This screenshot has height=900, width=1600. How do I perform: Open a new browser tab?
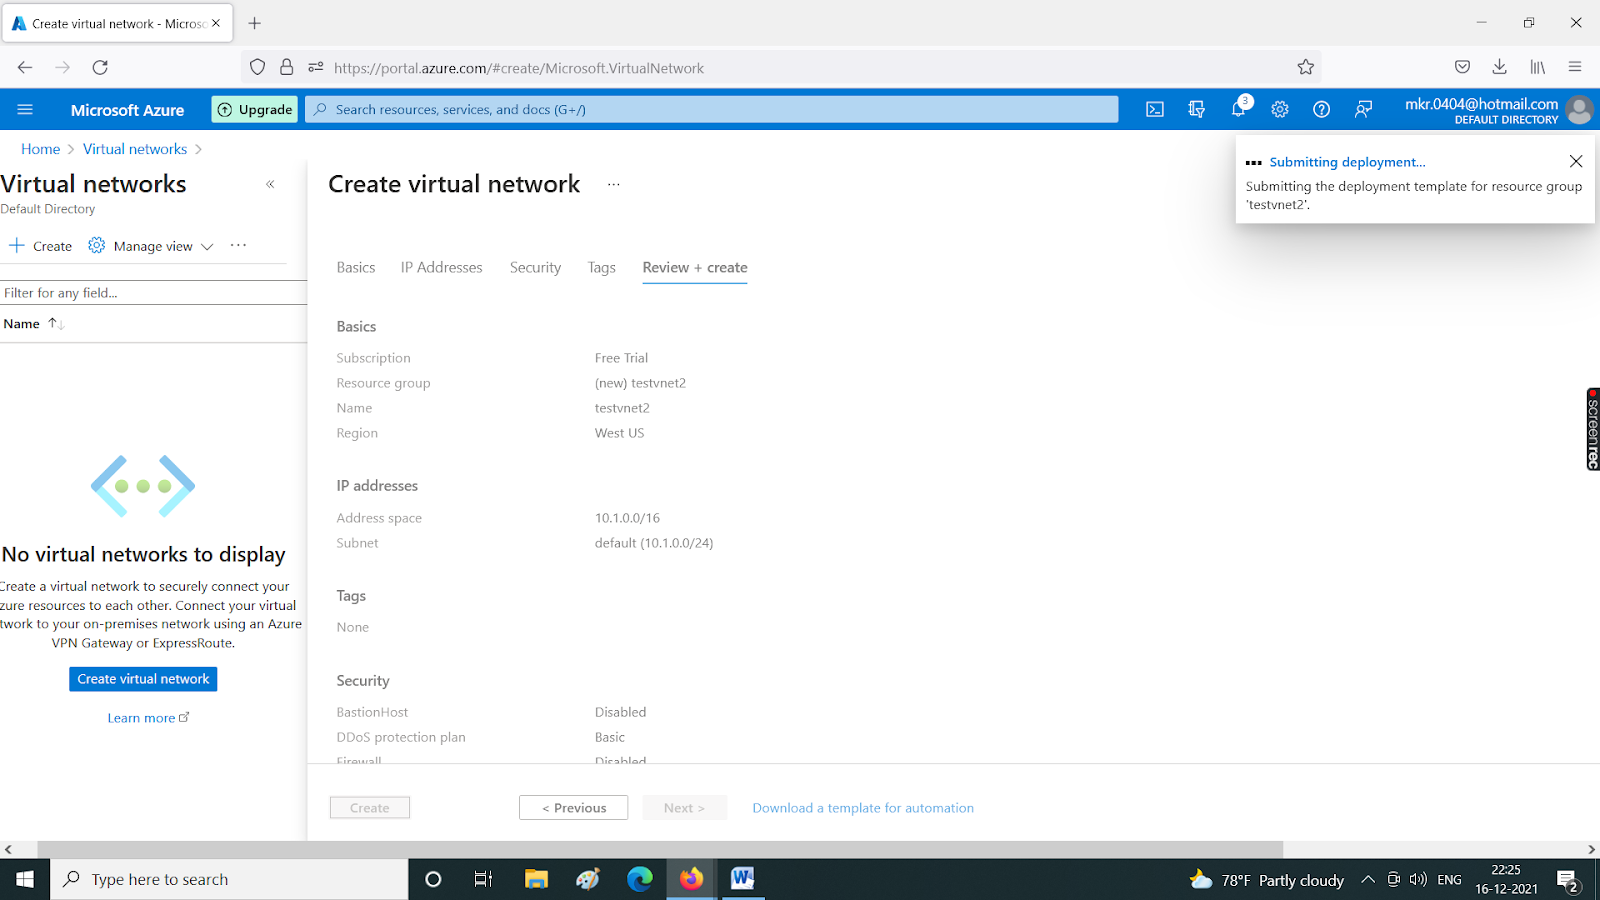(x=255, y=23)
